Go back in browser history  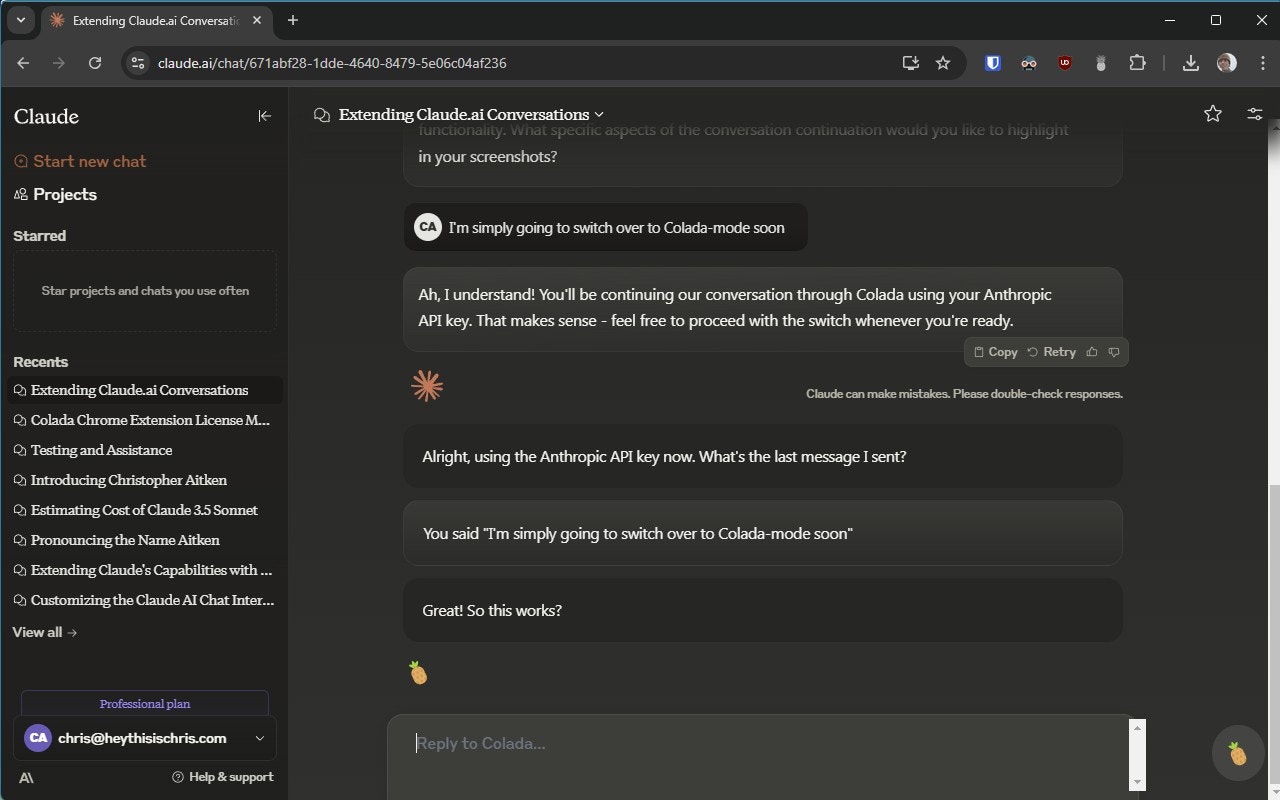coord(23,63)
